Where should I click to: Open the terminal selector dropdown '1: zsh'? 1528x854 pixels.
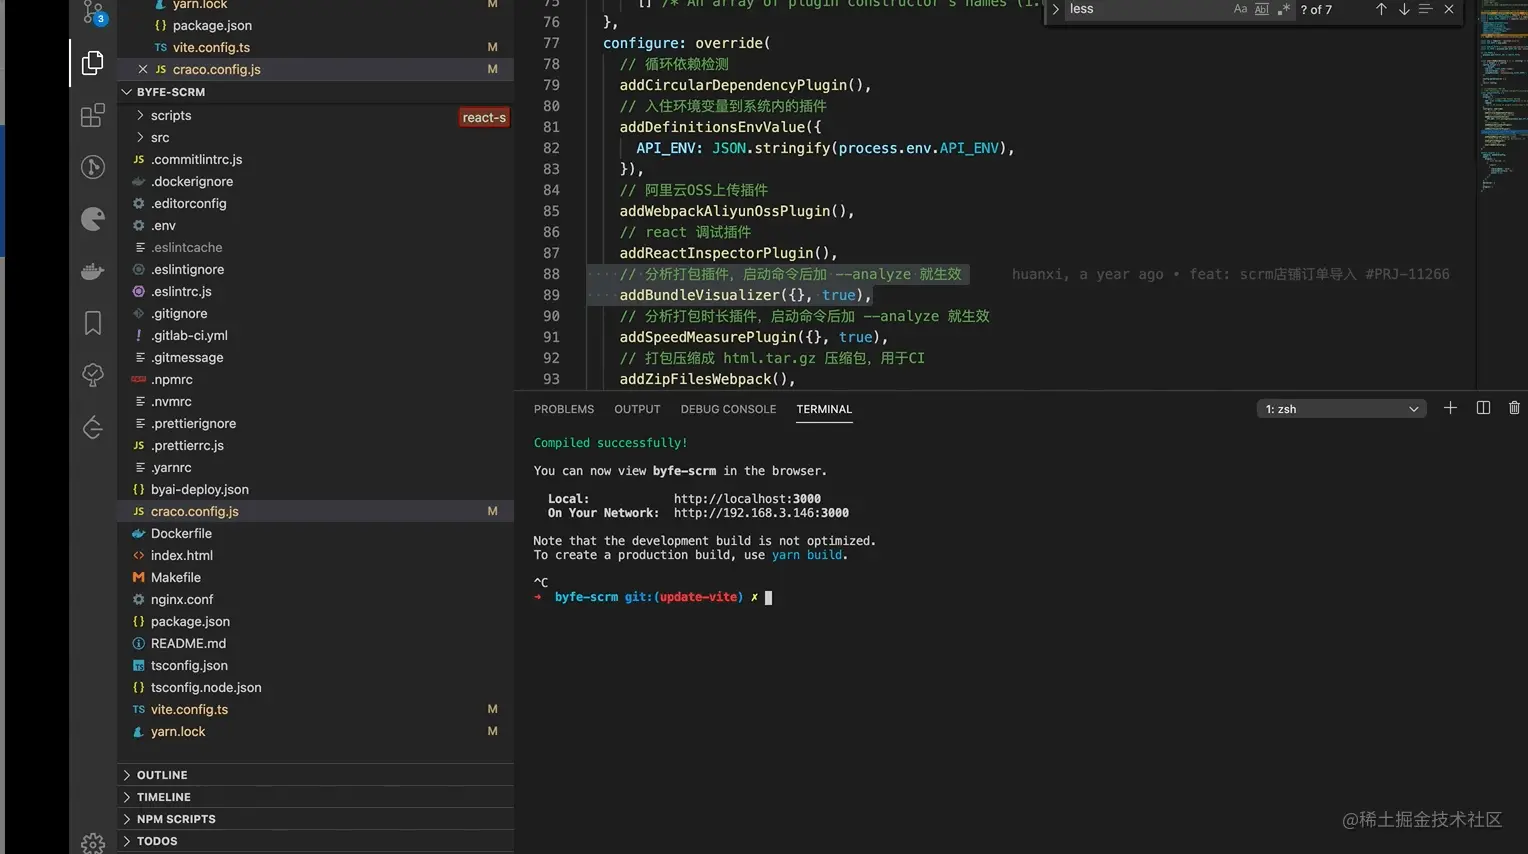[x=1341, y=409]
